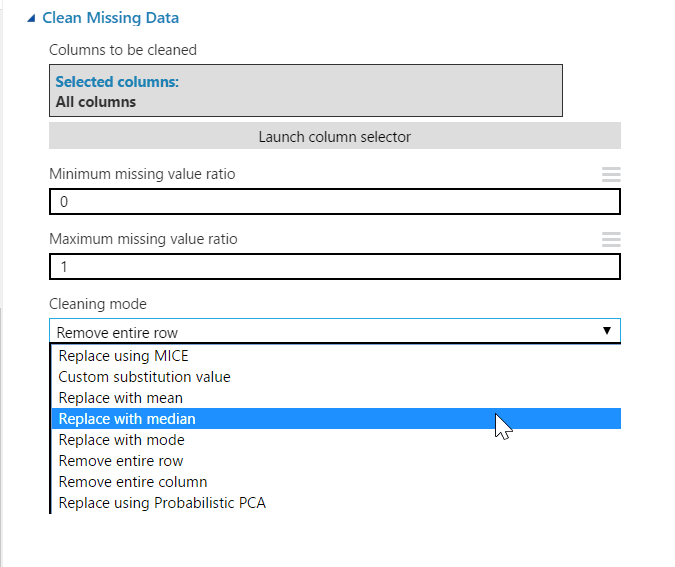Image resolution: width=675 pixels, height=567 pixels.
Task: Open menu icon beside Maximum missing value ratio
Action: coord(610,239)
